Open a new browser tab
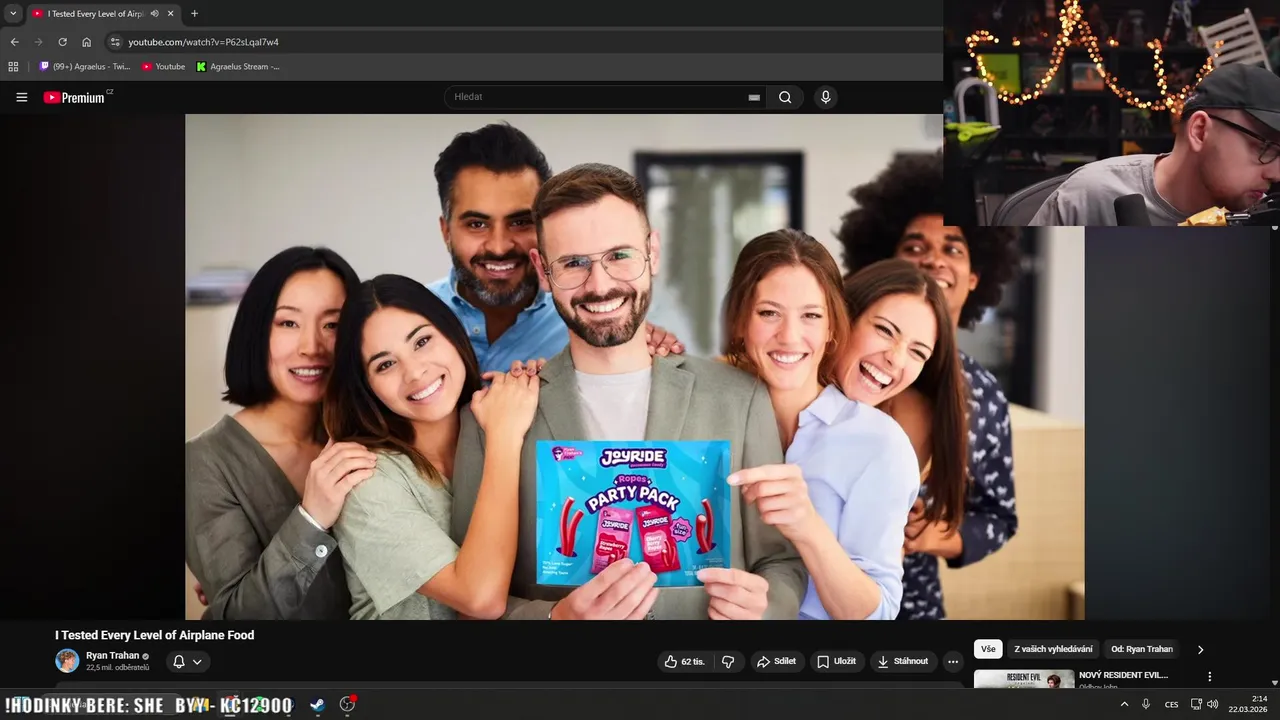Viewport: 1280px width, 720px height. click(x=194, y=14)
